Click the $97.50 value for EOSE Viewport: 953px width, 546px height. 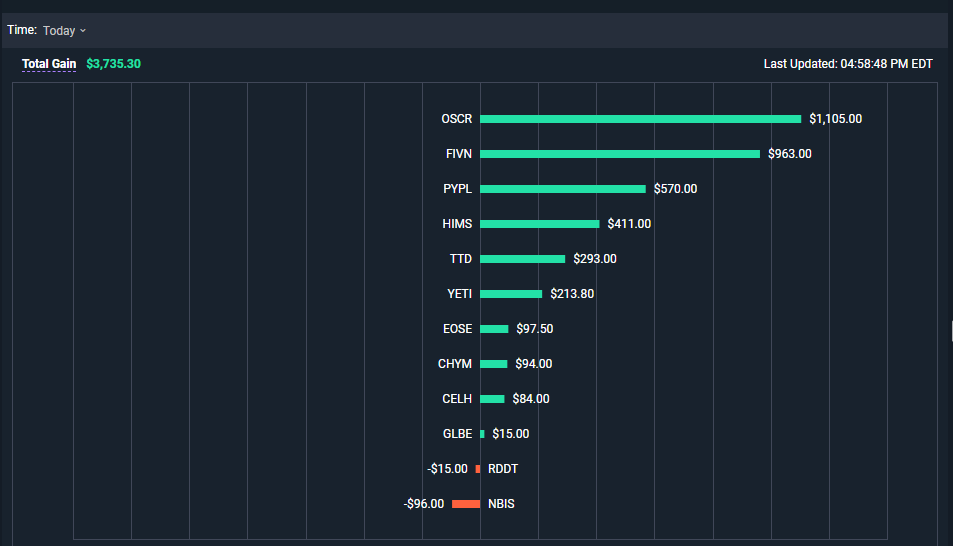pos(535,328)
